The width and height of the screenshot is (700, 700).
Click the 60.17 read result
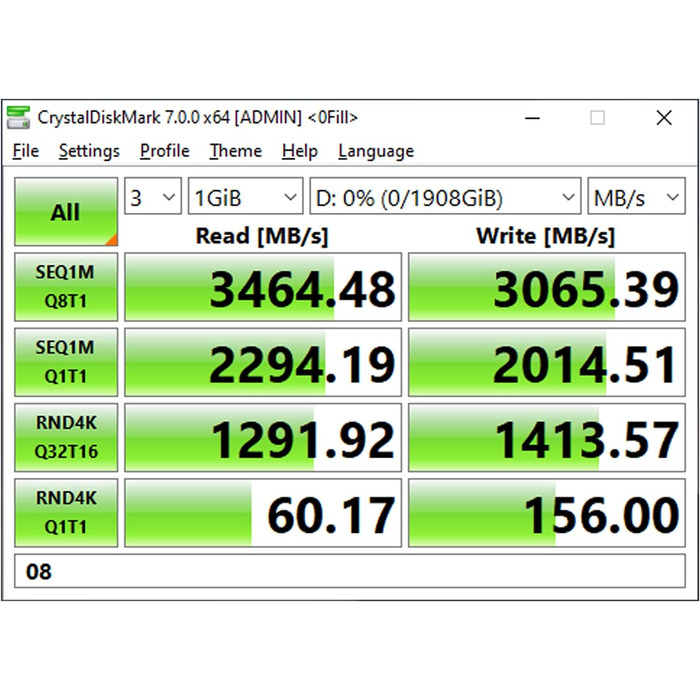[x=263, y=513]
